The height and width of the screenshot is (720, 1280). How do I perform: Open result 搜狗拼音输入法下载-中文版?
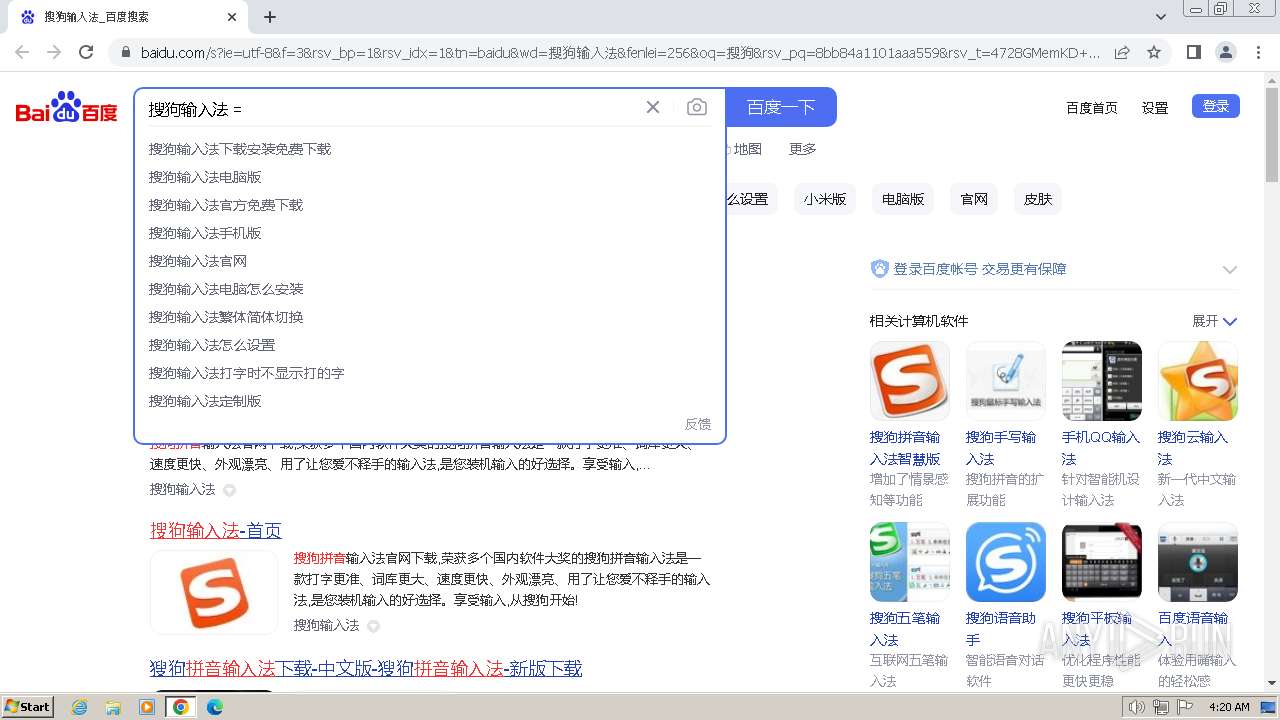click(x=366, y=668)
